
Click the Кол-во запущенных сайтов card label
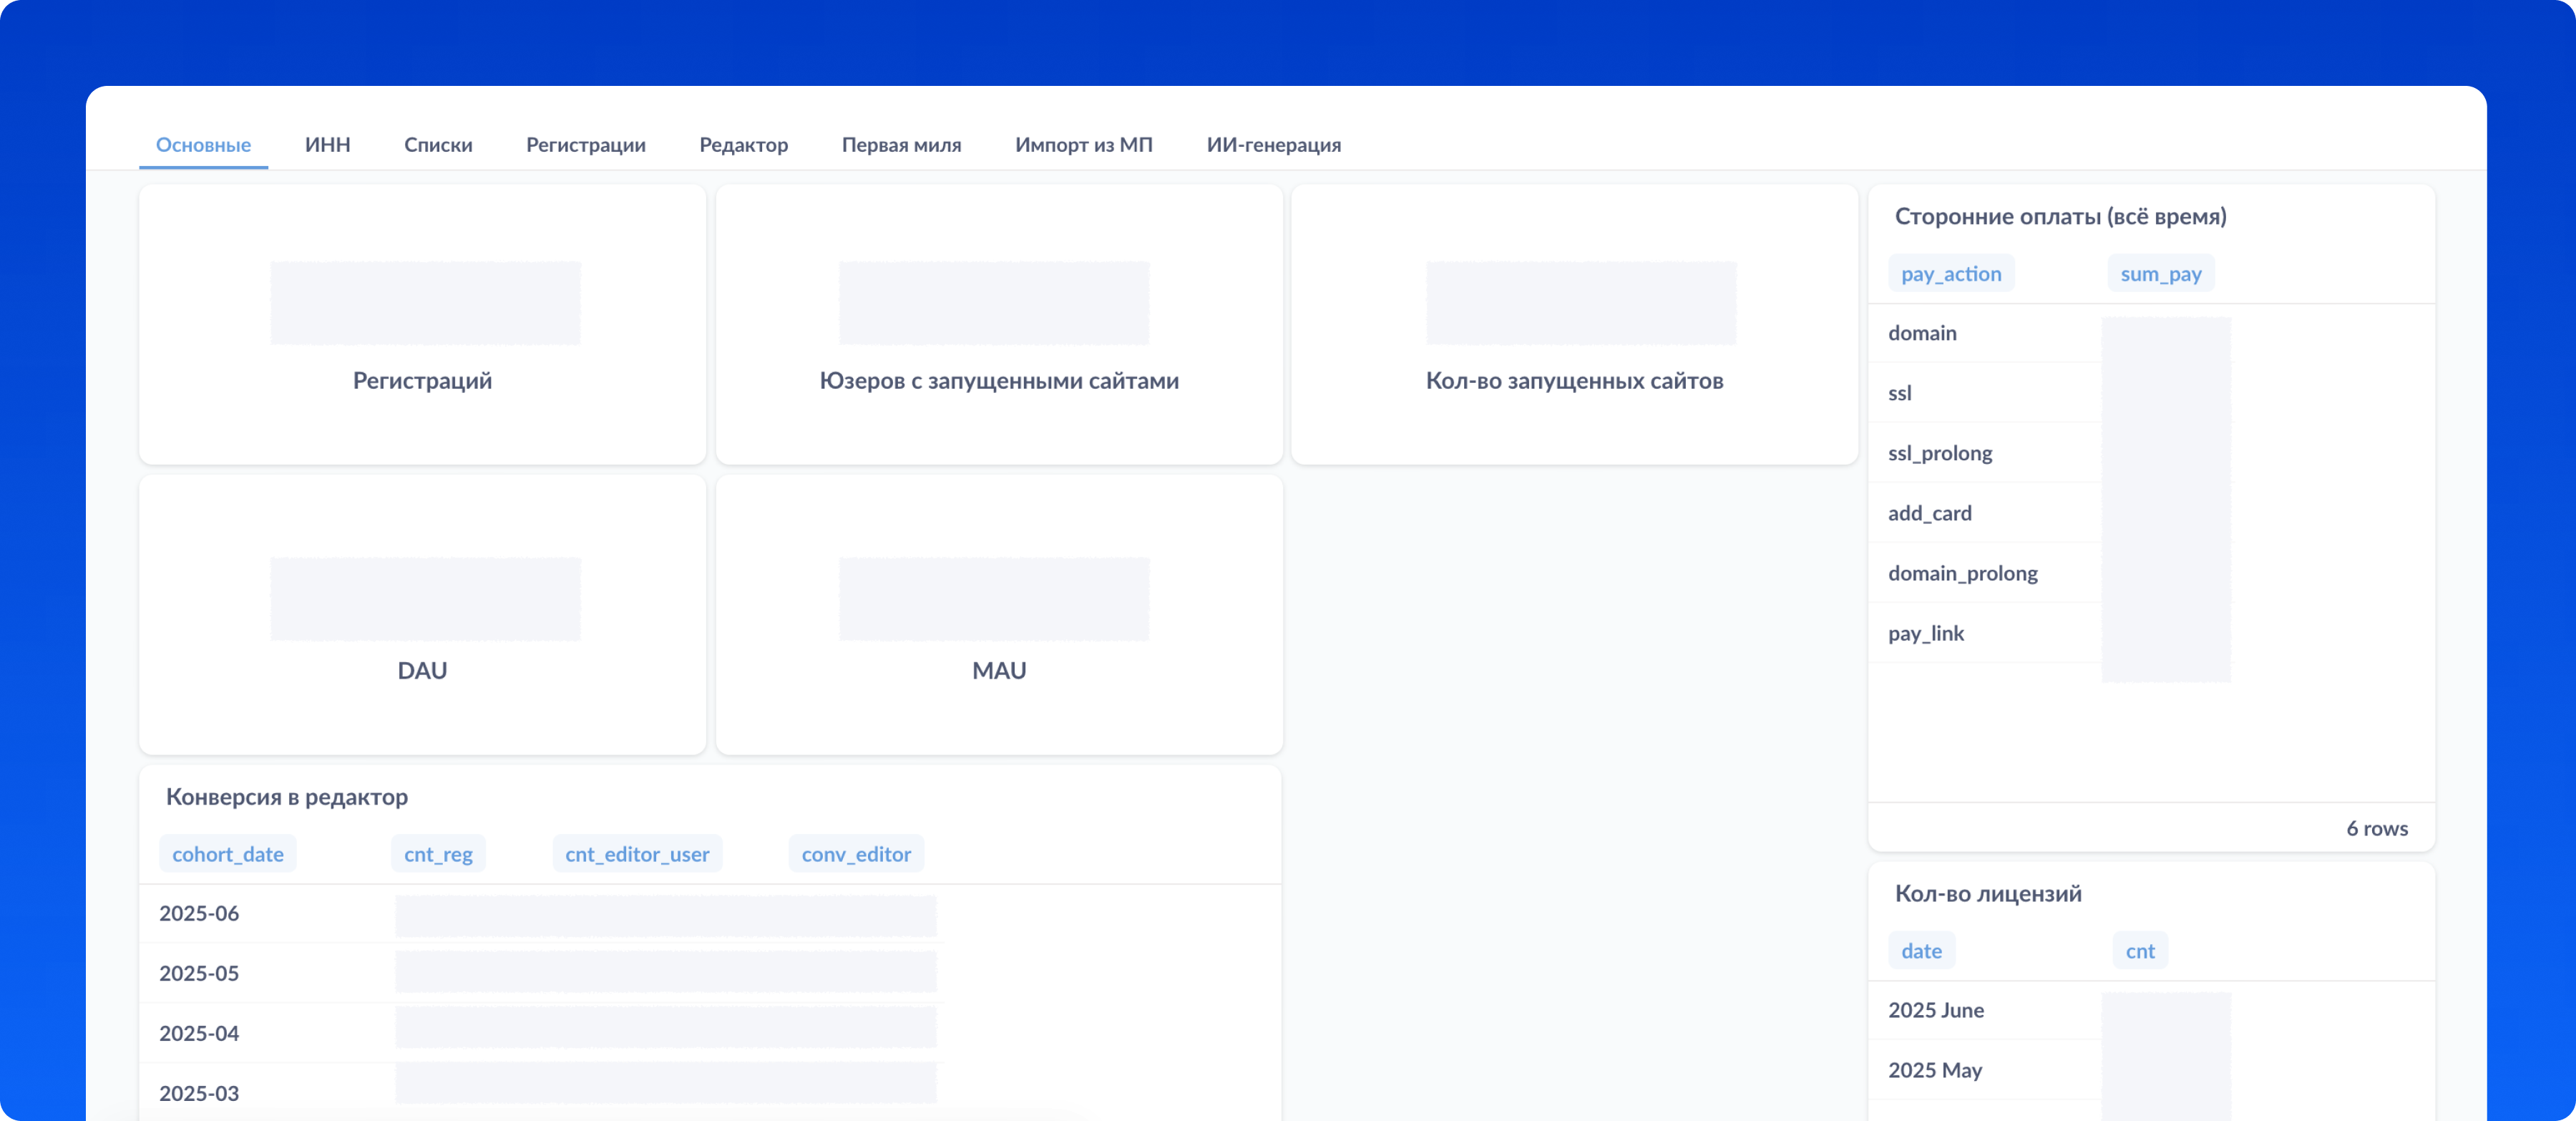pyautogui.click(x=1574, y=381)
